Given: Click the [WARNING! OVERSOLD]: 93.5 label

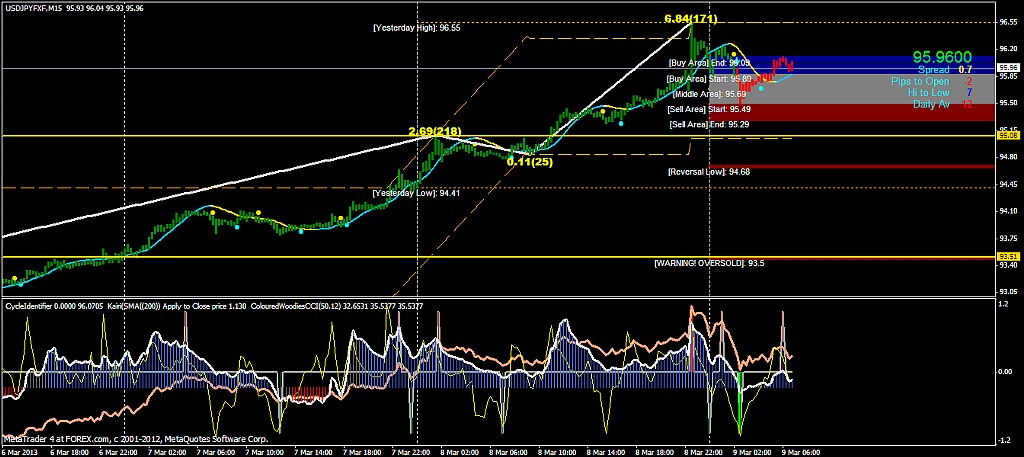Looking at the screenshot, I should click(709, 263).
